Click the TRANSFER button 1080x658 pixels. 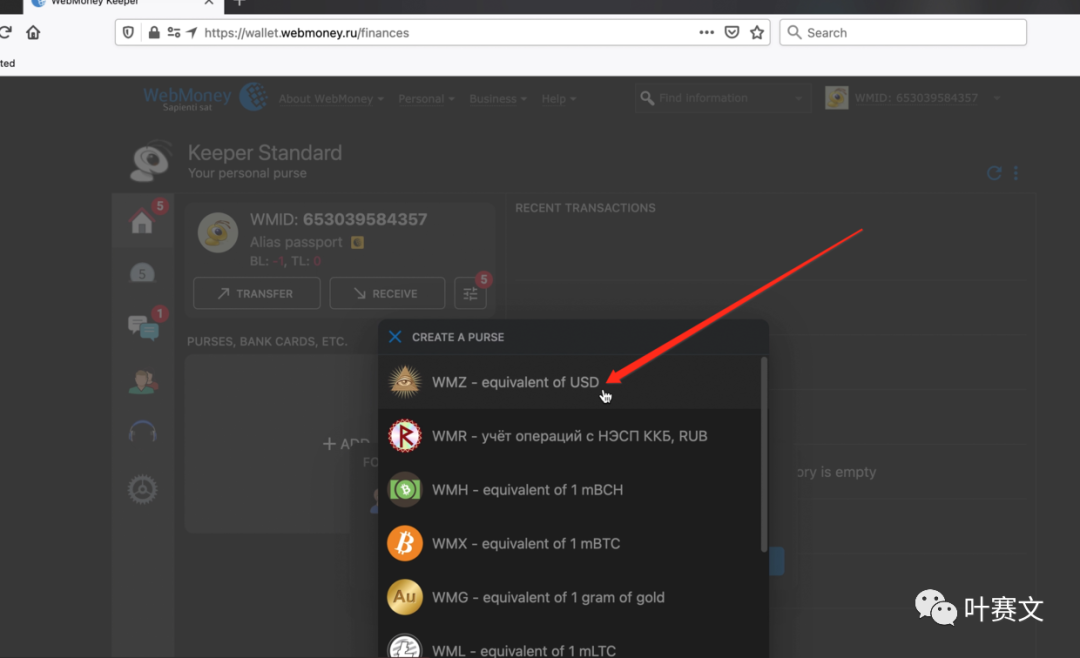coord(257,294)
